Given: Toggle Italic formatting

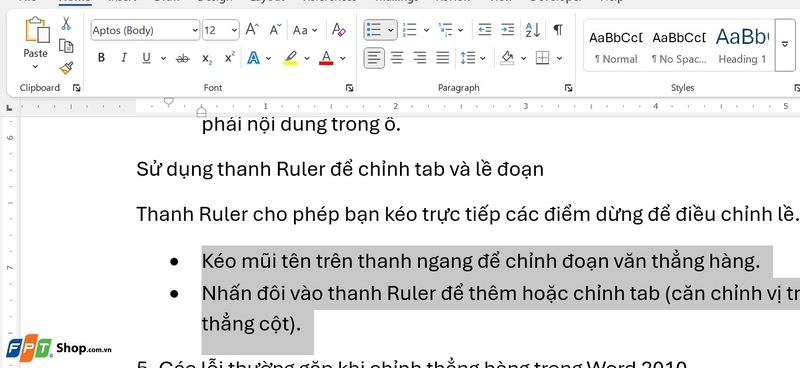Looking at the screenshot, I should point(123,58).
